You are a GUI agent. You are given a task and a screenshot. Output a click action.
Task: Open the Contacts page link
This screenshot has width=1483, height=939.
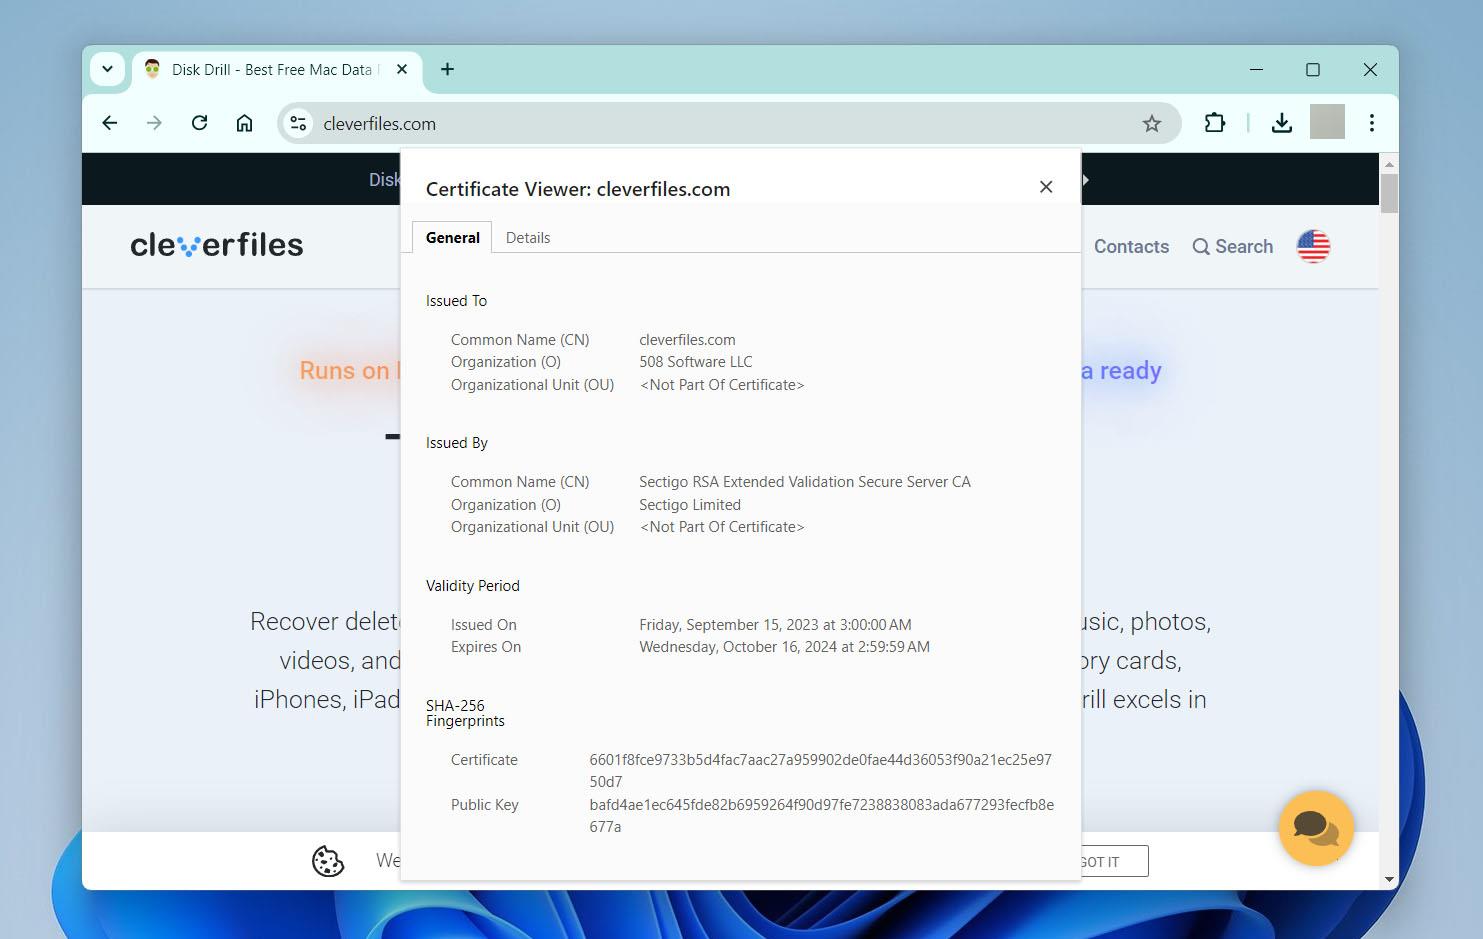pyautogui.click(x=1131, y=247)
